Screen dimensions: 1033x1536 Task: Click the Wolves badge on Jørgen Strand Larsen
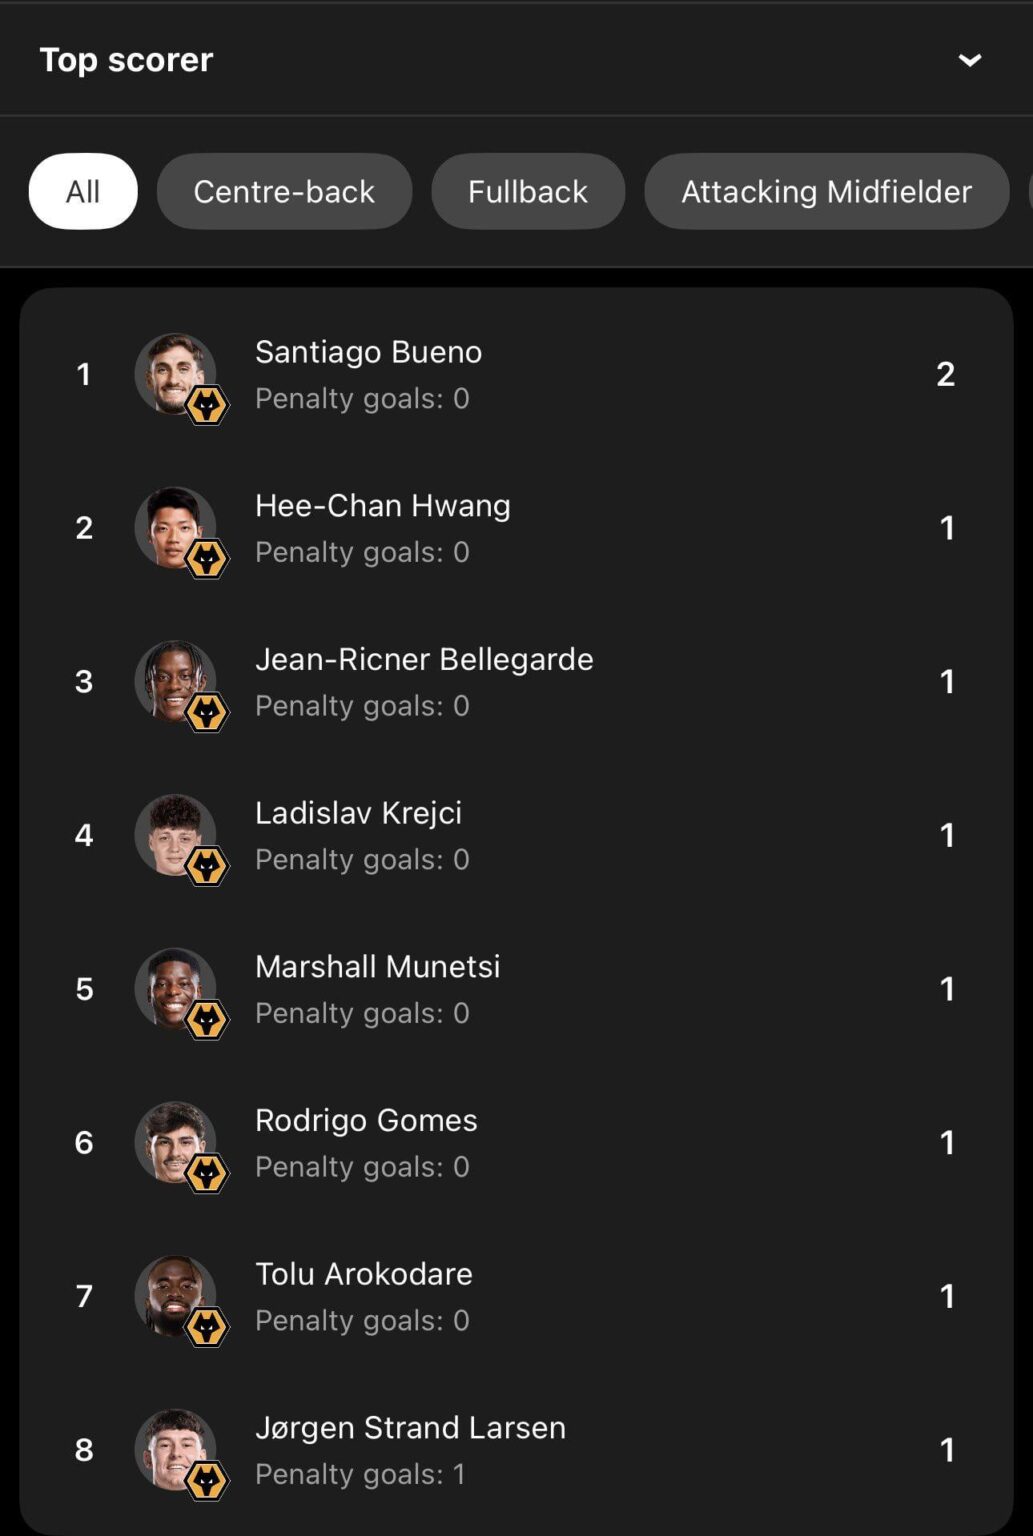[x=207, y=1481]
